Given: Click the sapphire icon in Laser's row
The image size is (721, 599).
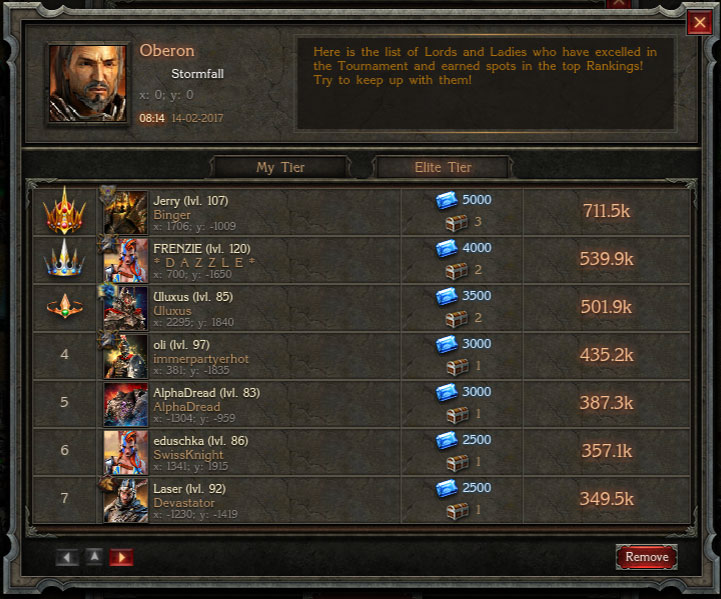Looking at the screenshot, I should (x=446, y=488).
